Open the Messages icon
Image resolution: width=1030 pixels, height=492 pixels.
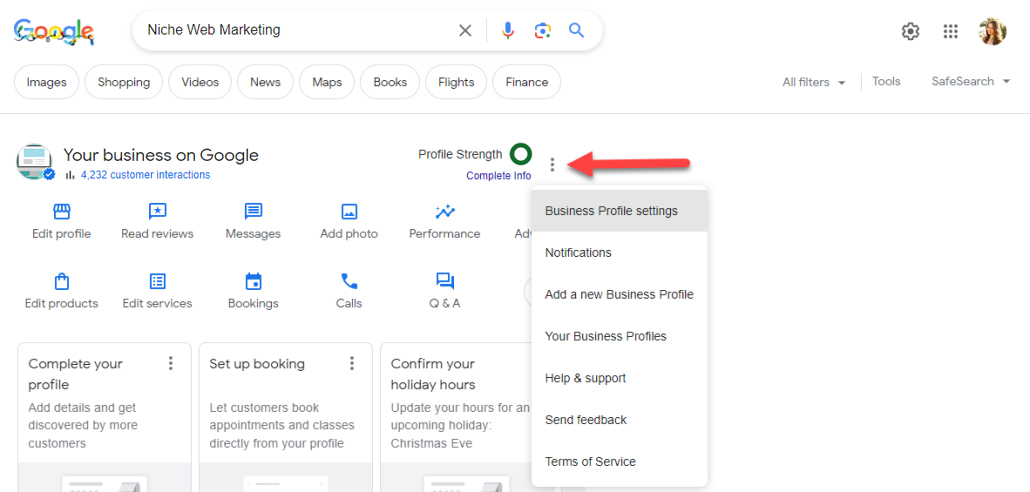point(253,212)
